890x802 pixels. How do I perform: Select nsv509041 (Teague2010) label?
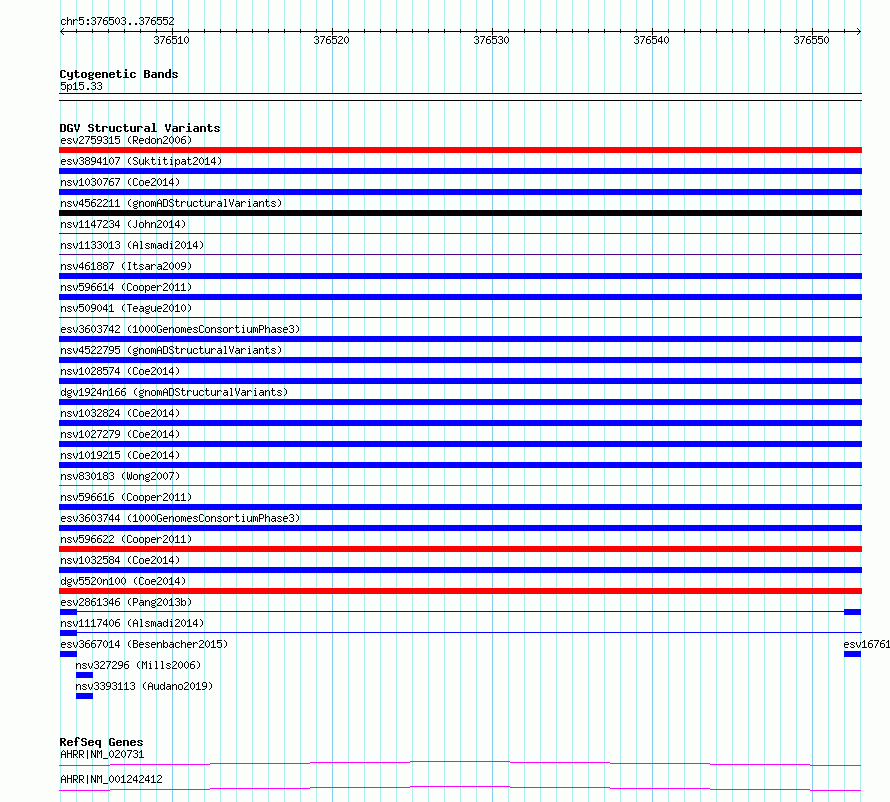point(126,308)
